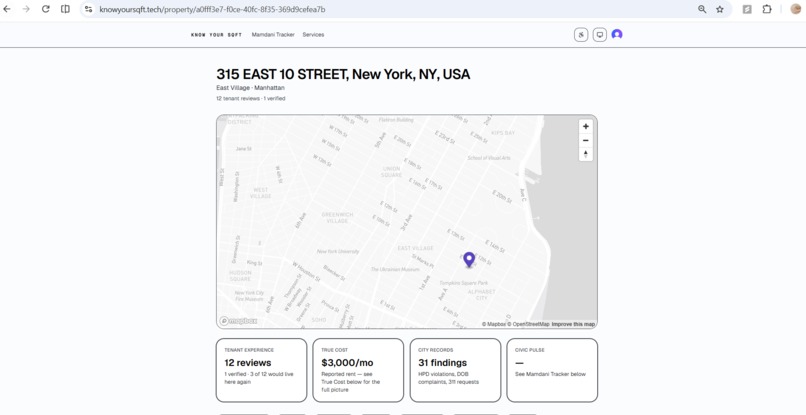Open the site information icon in address bar
This screenshot has width=806, height=415.
tap(88, 9)
